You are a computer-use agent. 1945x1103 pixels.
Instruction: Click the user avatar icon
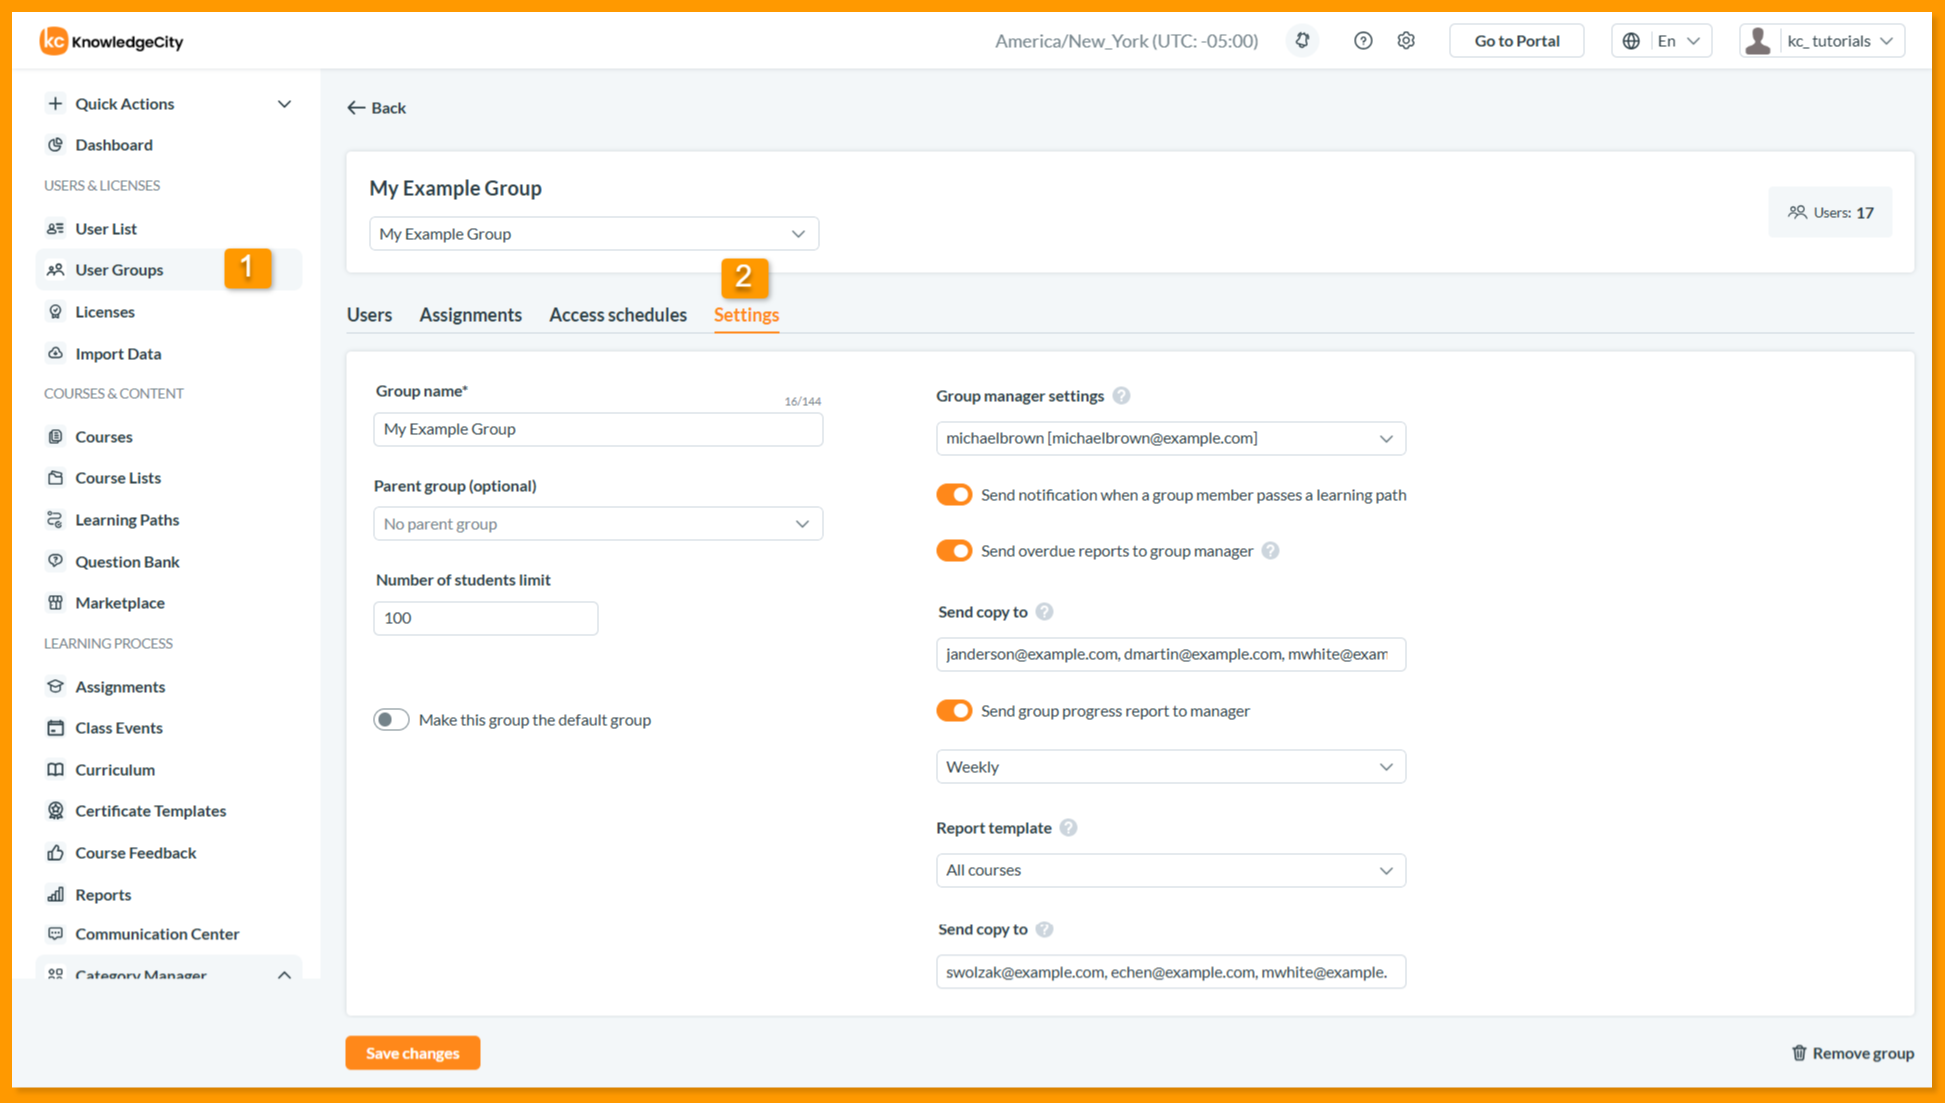coord(1758,41)
